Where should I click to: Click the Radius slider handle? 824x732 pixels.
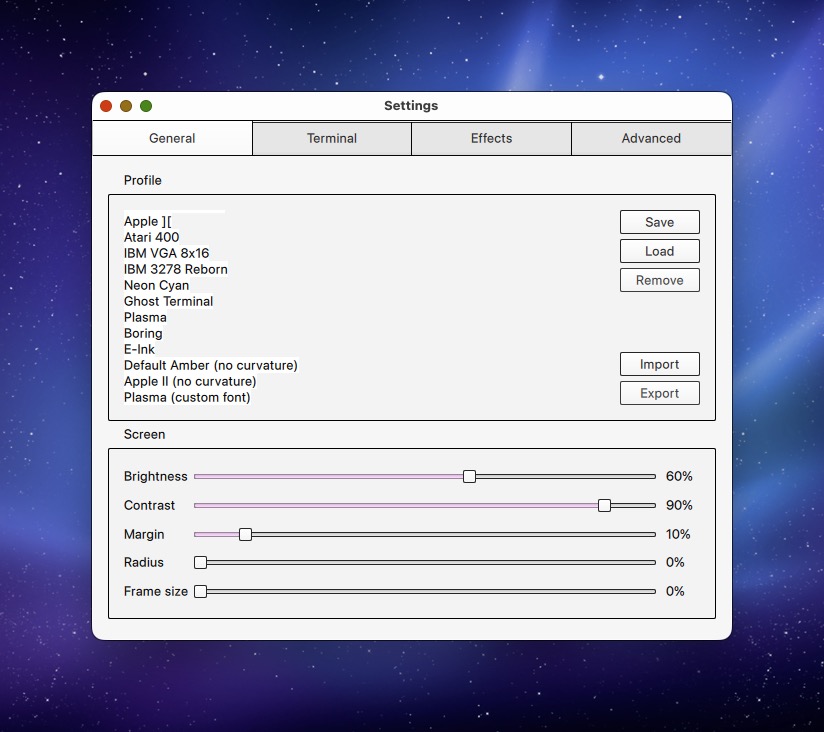pos(200,562)
